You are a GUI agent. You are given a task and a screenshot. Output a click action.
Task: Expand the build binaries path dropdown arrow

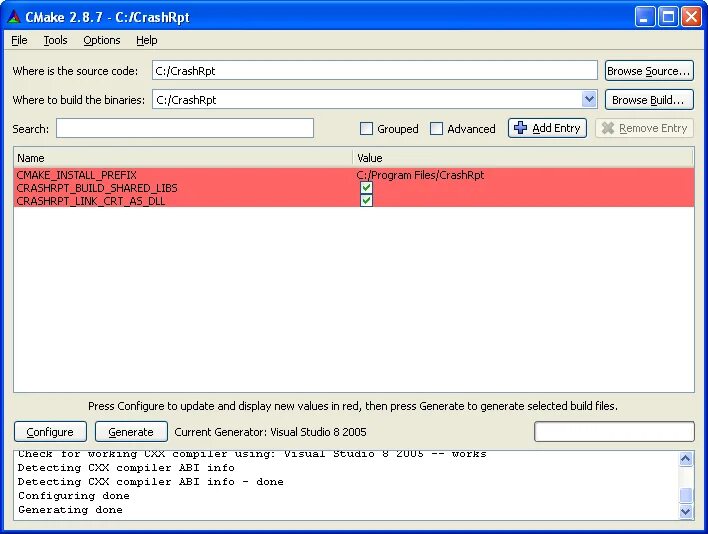pyautogui.click(x=589, y=99)
